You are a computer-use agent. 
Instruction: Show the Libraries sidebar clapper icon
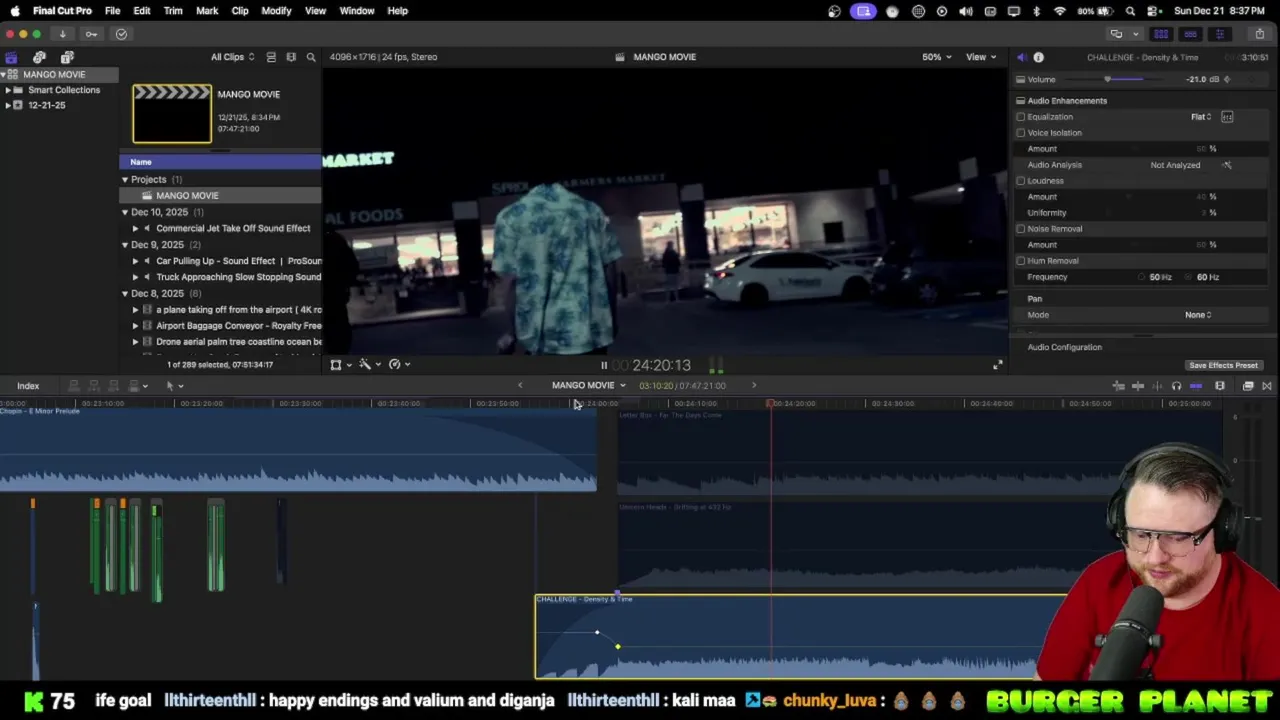tap(11, 57)
